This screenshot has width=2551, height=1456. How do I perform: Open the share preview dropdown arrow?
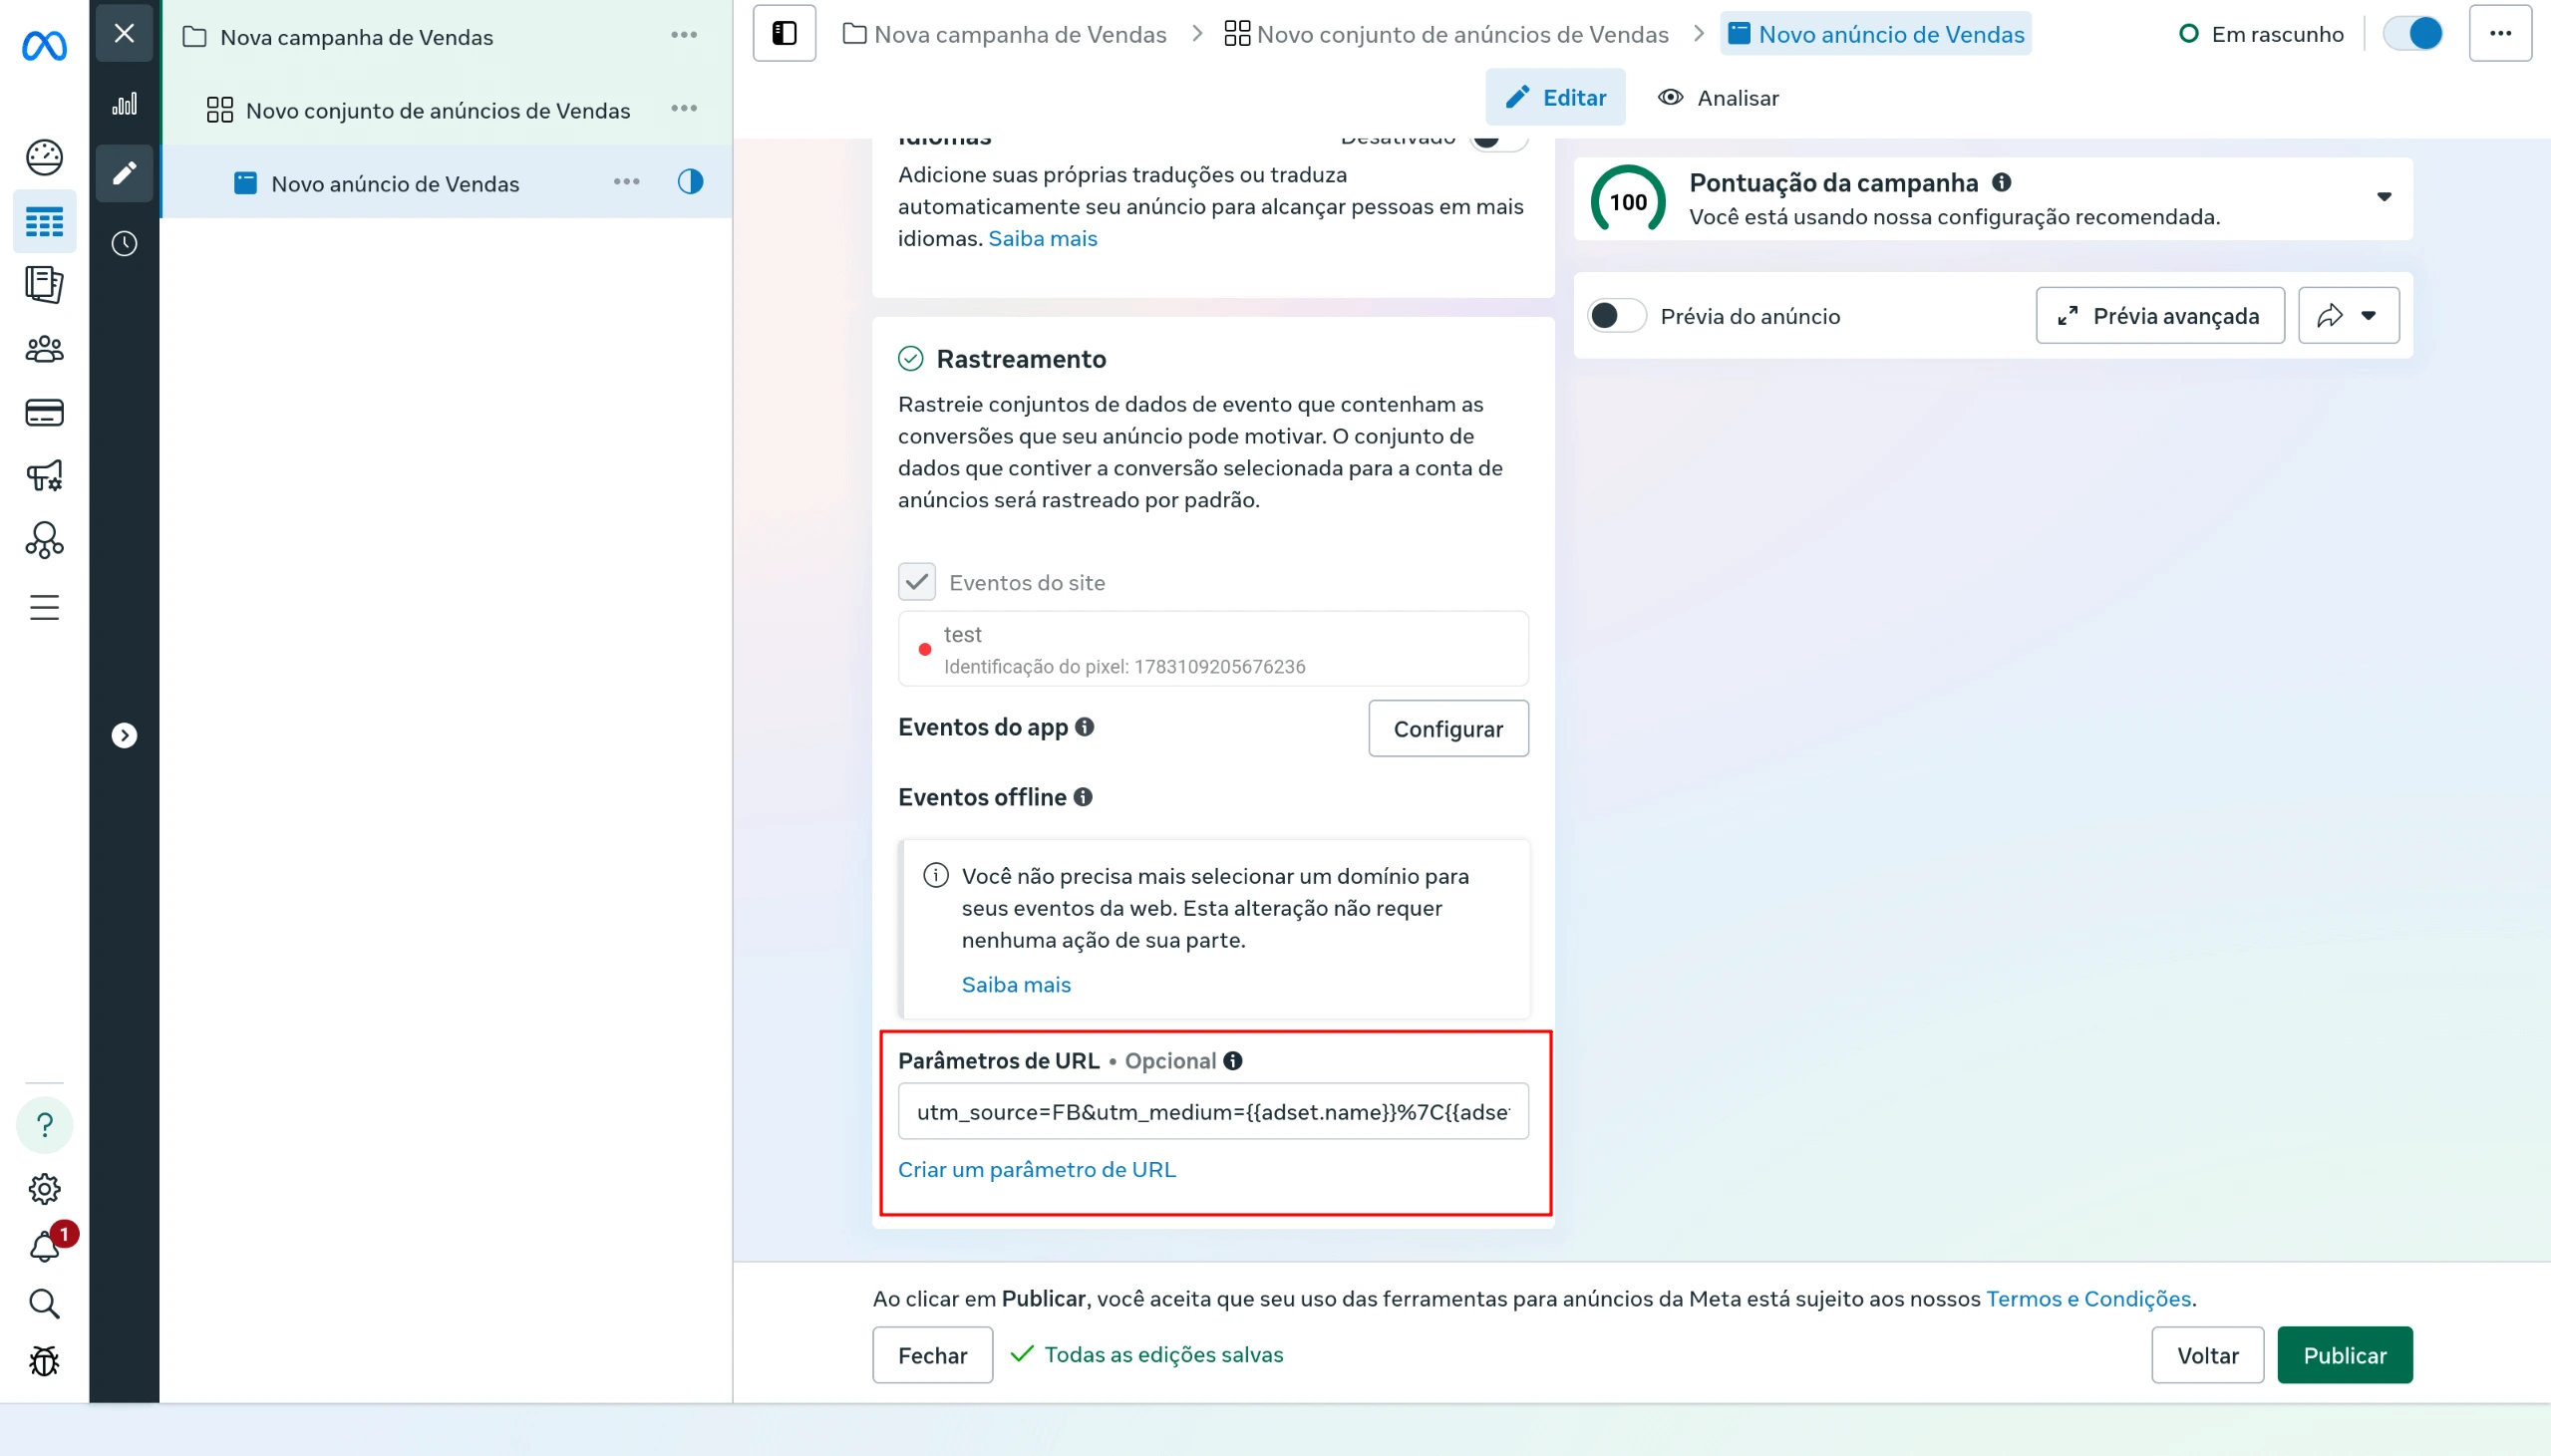[2368, 316]
